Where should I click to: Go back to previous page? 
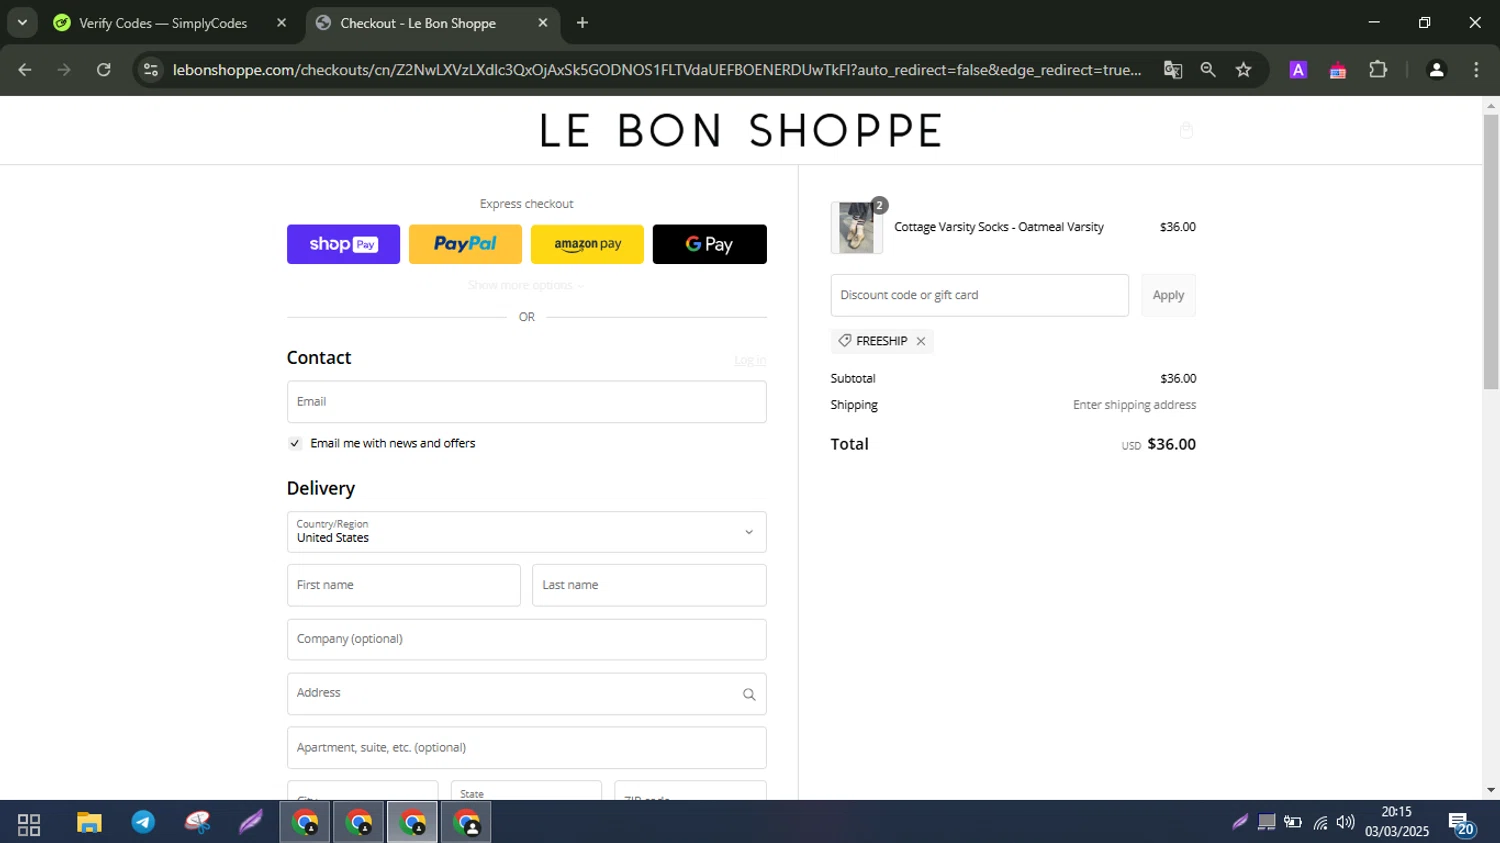[25, 70]
